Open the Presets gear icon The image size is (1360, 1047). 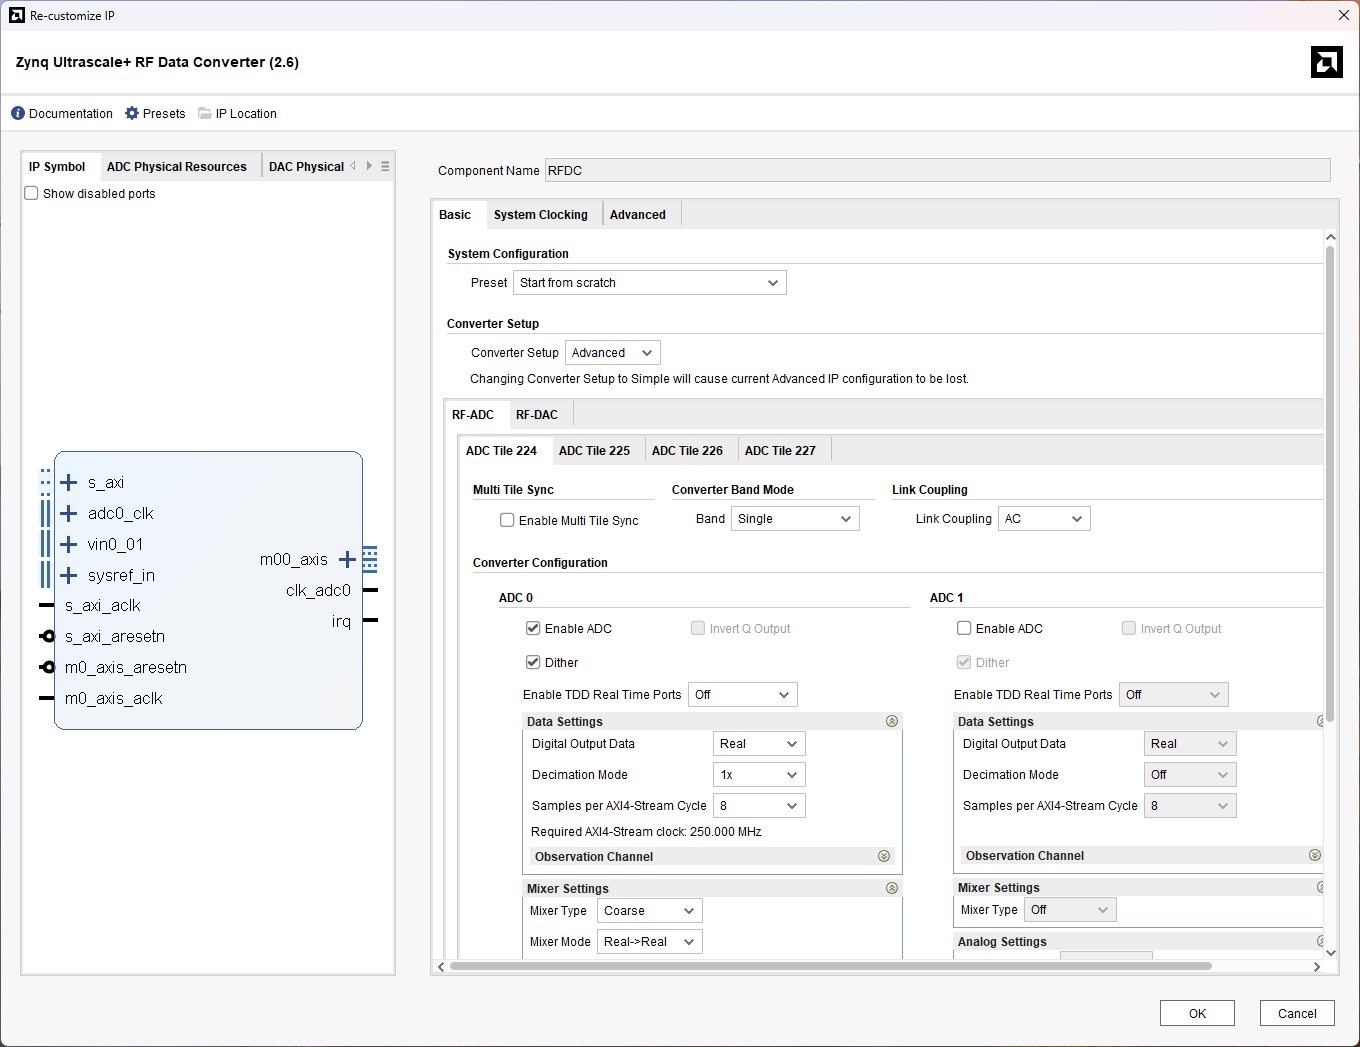tap(132, 113)
